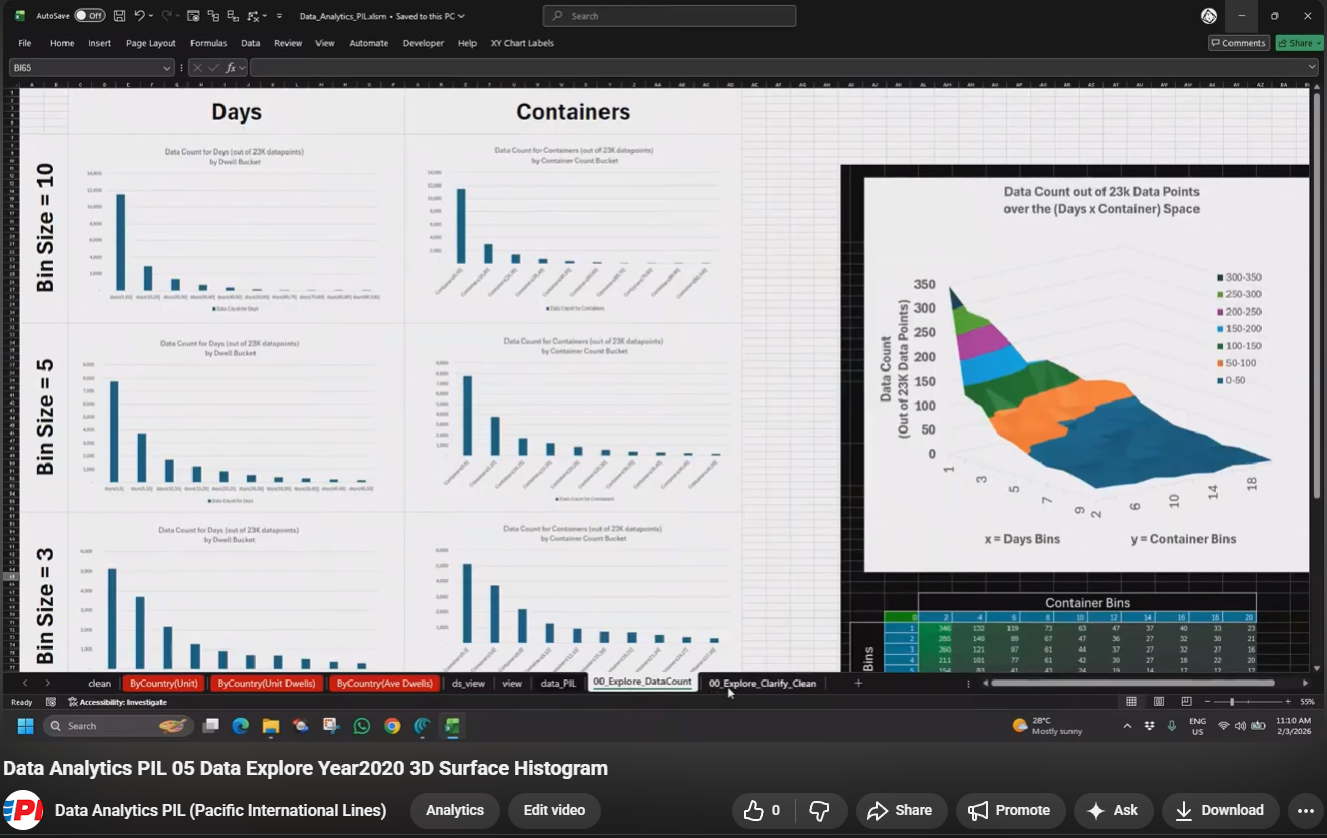This screenshot has height=838, width=1327.
Task: Open WhatsApp from taskbar
Action: pos(361,726)
